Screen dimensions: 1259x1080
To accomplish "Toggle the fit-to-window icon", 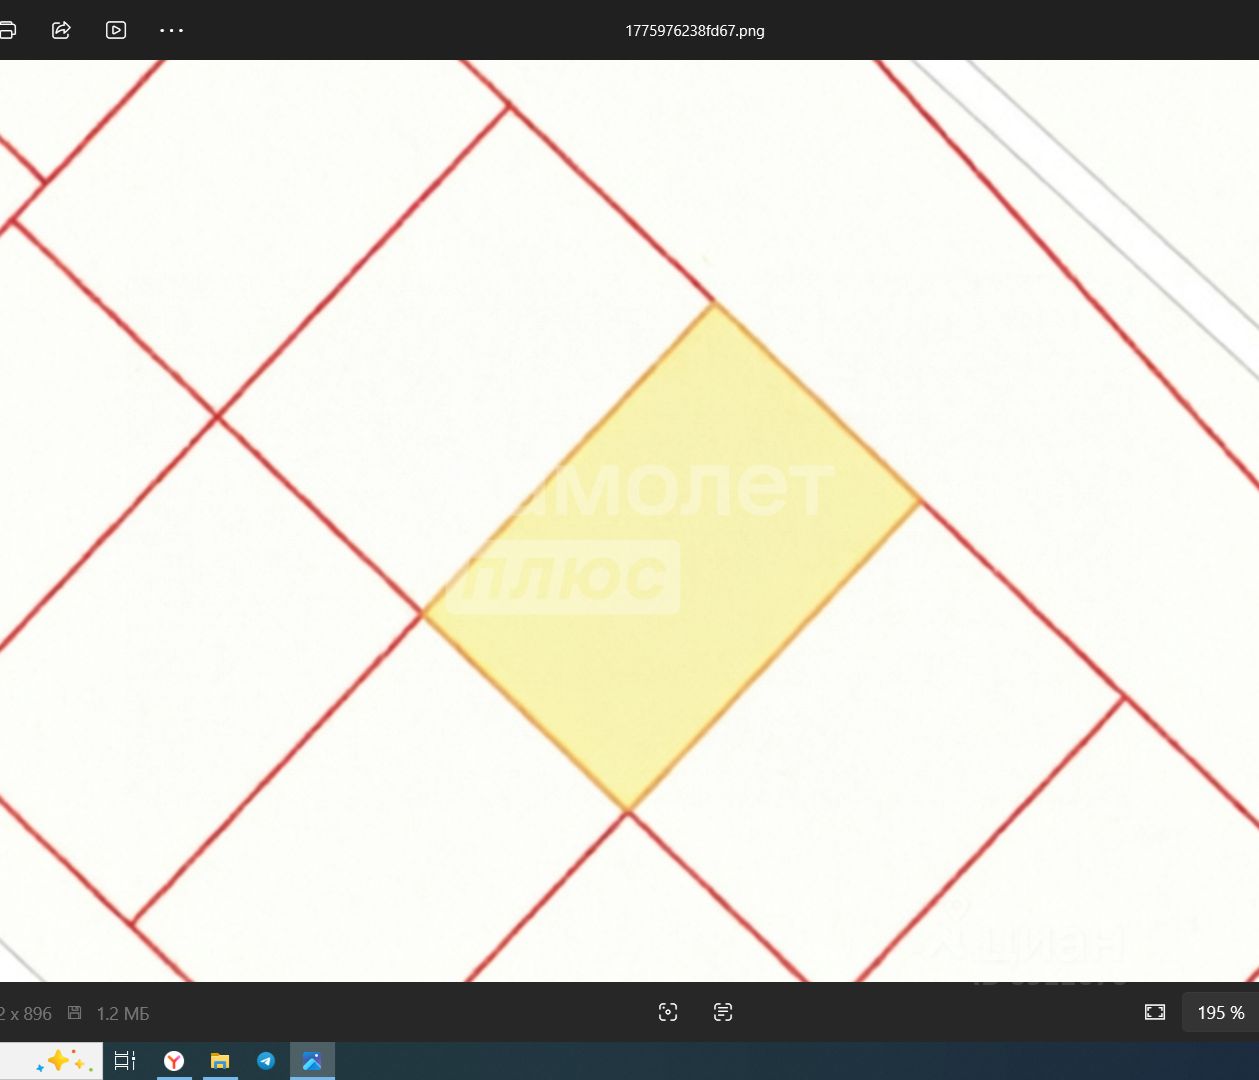I will (1155, 1012).
